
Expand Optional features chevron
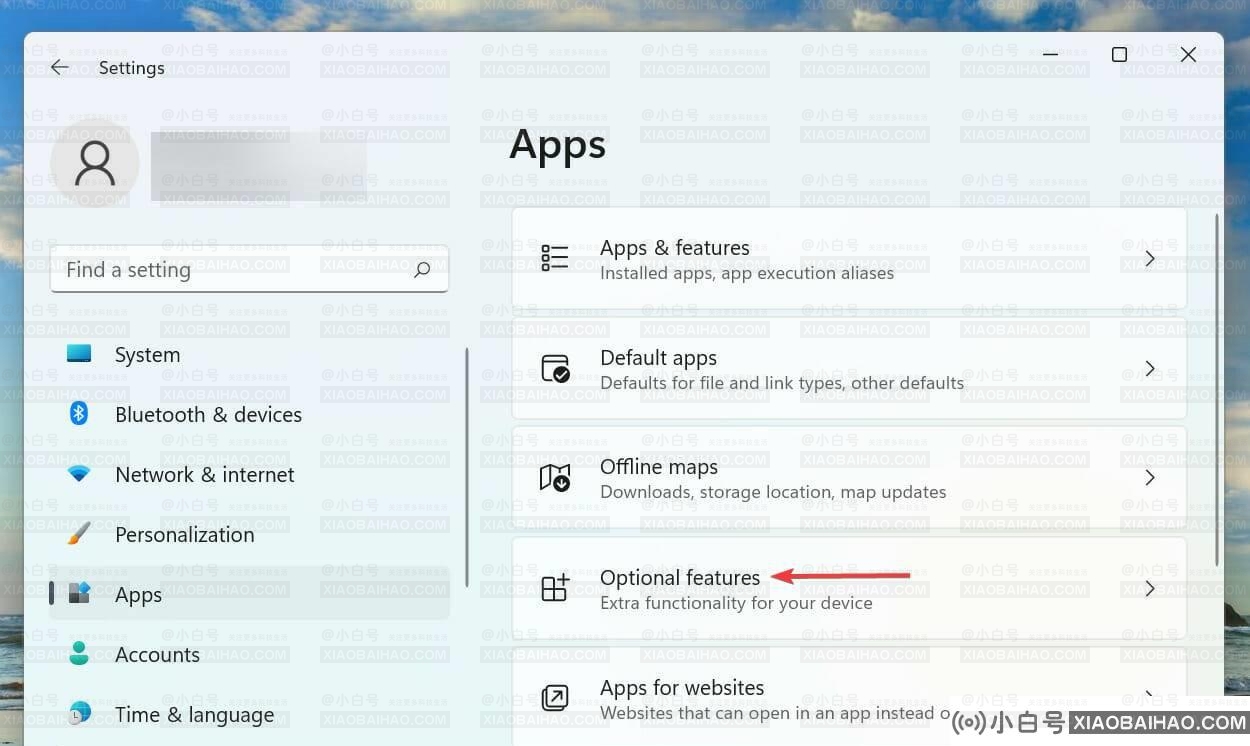(x=1150, y=588)
